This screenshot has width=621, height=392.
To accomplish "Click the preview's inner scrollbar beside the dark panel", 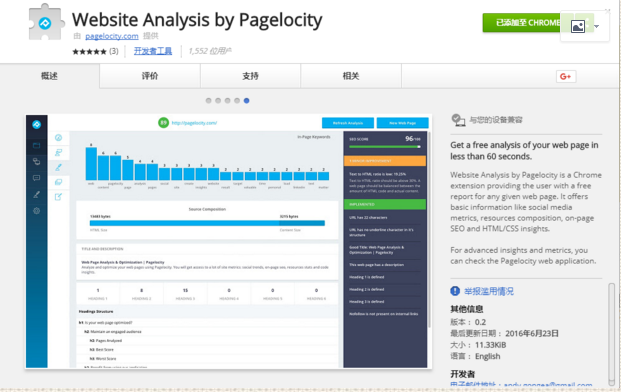I will tap(429, 230).
